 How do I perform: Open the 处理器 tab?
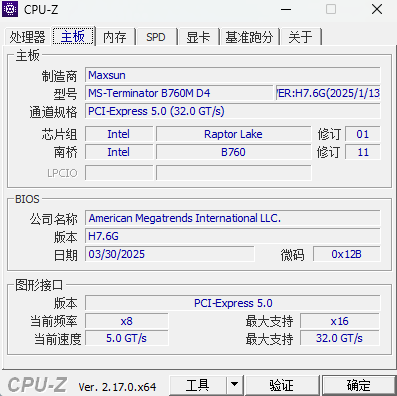point(27,37)
